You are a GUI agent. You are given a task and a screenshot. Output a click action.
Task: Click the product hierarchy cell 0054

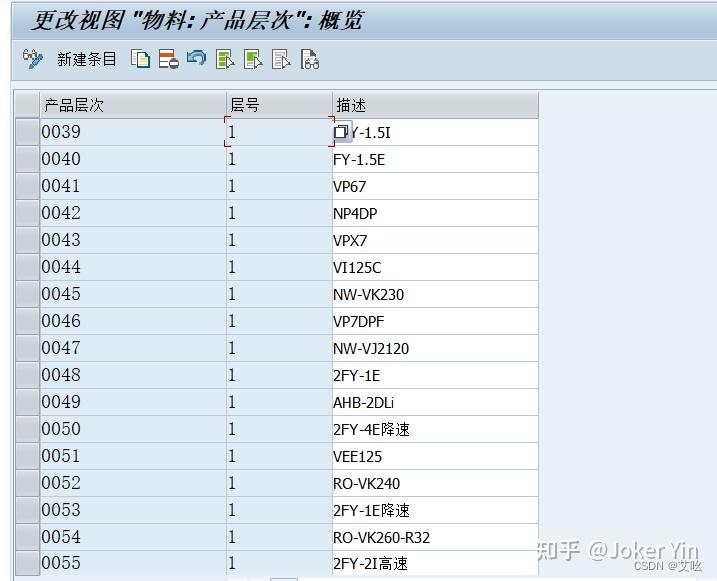click(x=133, y=537)
